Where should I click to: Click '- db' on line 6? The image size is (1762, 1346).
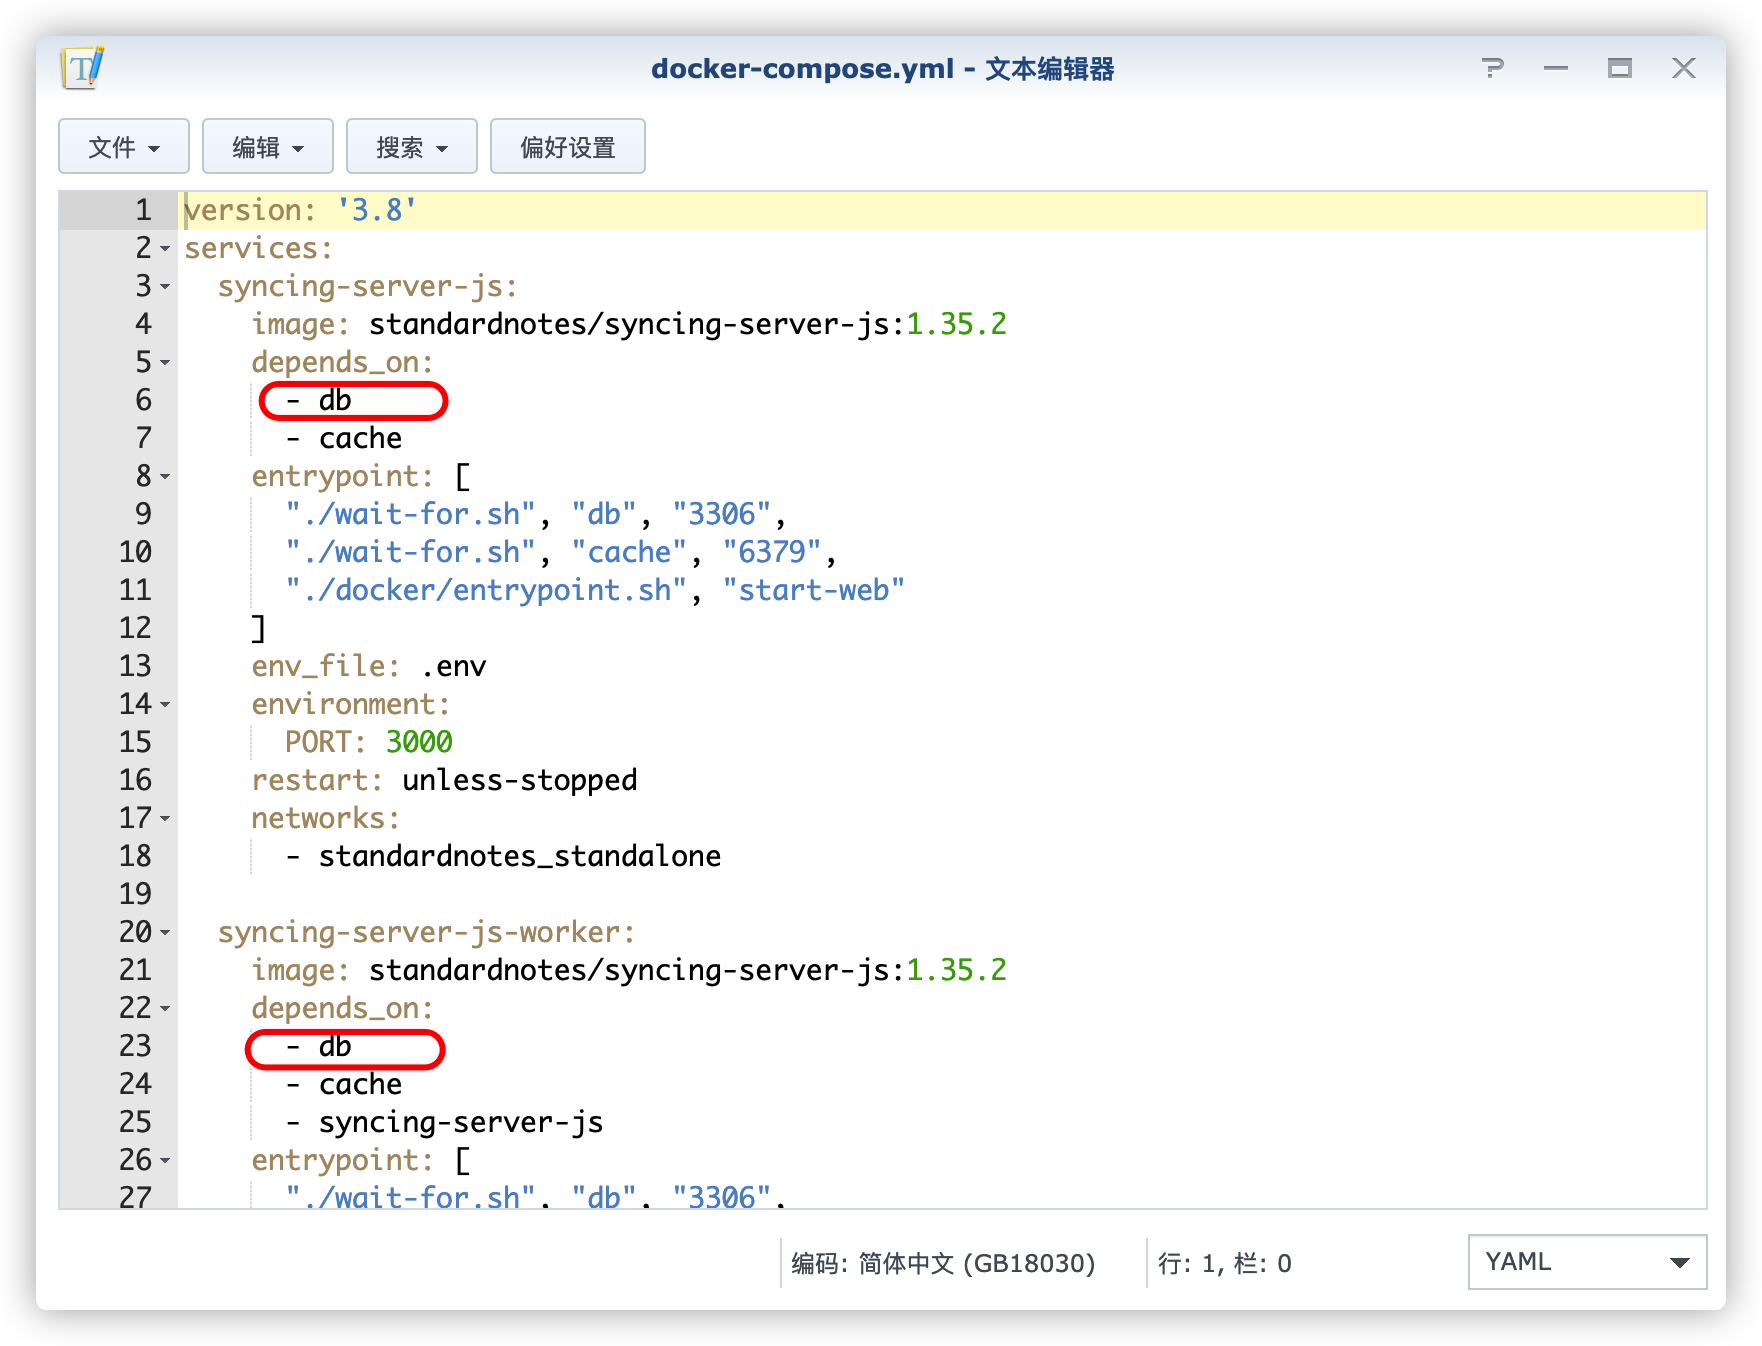tap(319, 400)
